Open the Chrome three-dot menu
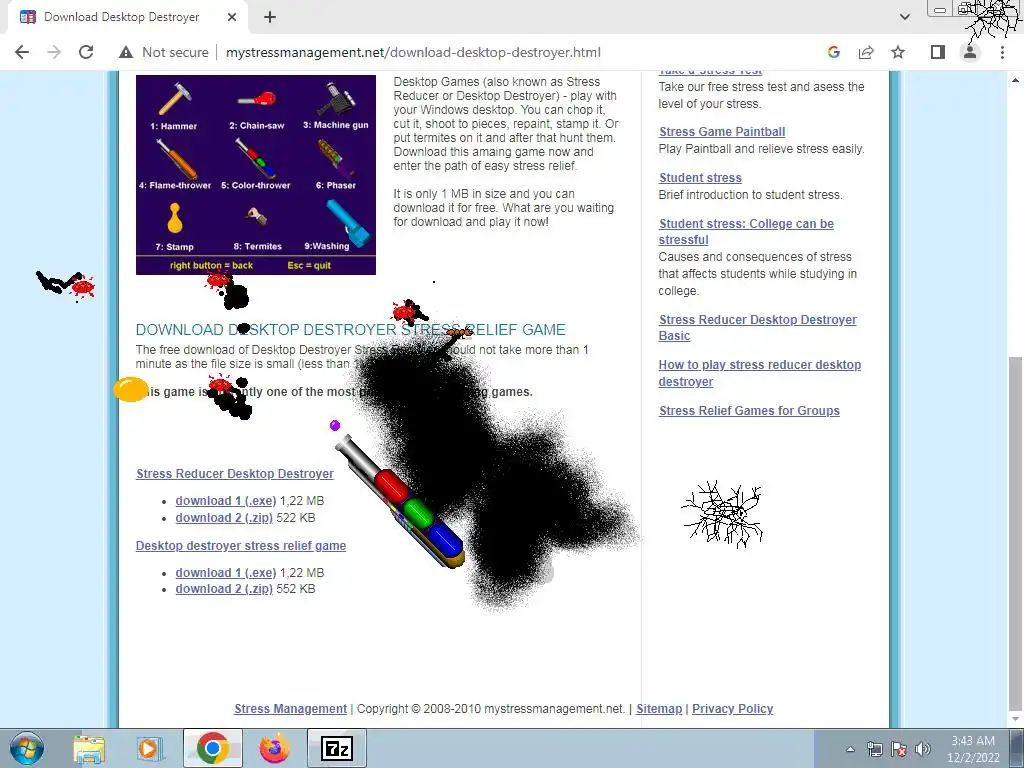 tap(1002, 52)
